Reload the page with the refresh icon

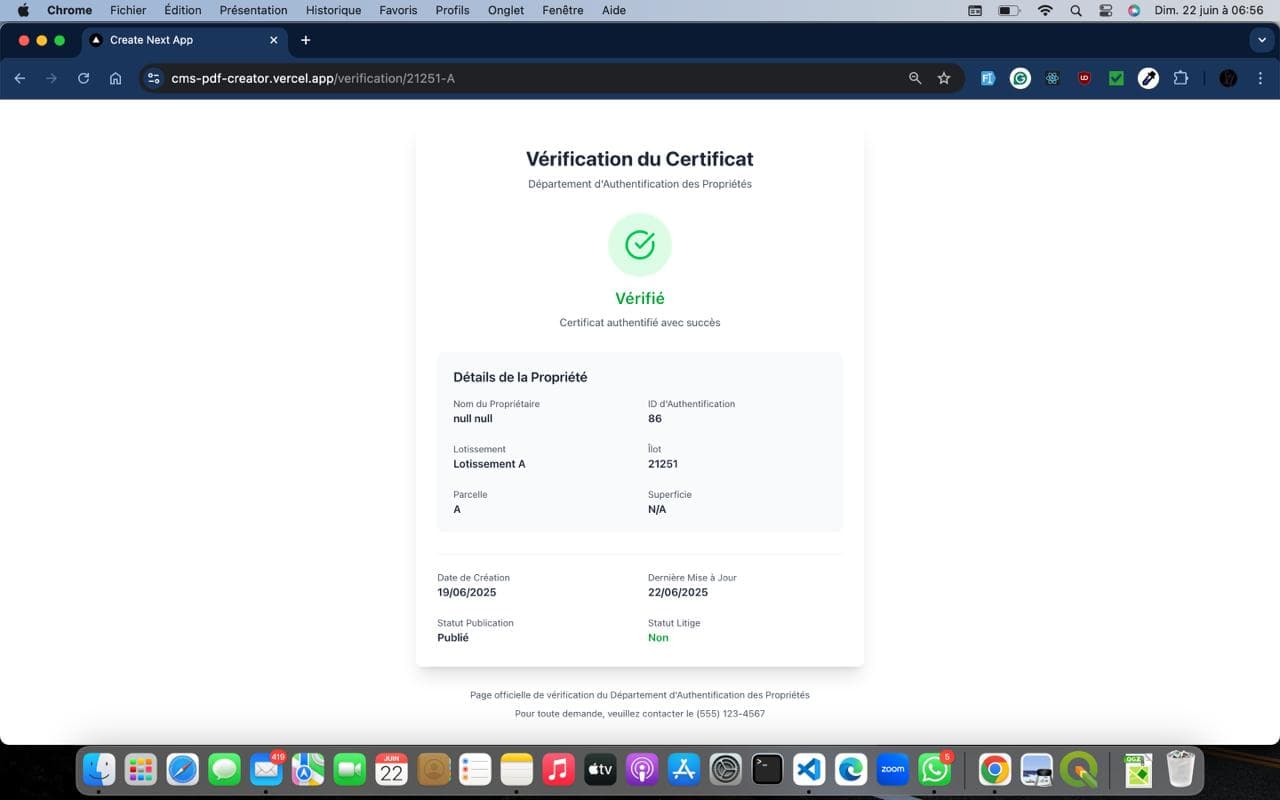click(x=83, y=78)
